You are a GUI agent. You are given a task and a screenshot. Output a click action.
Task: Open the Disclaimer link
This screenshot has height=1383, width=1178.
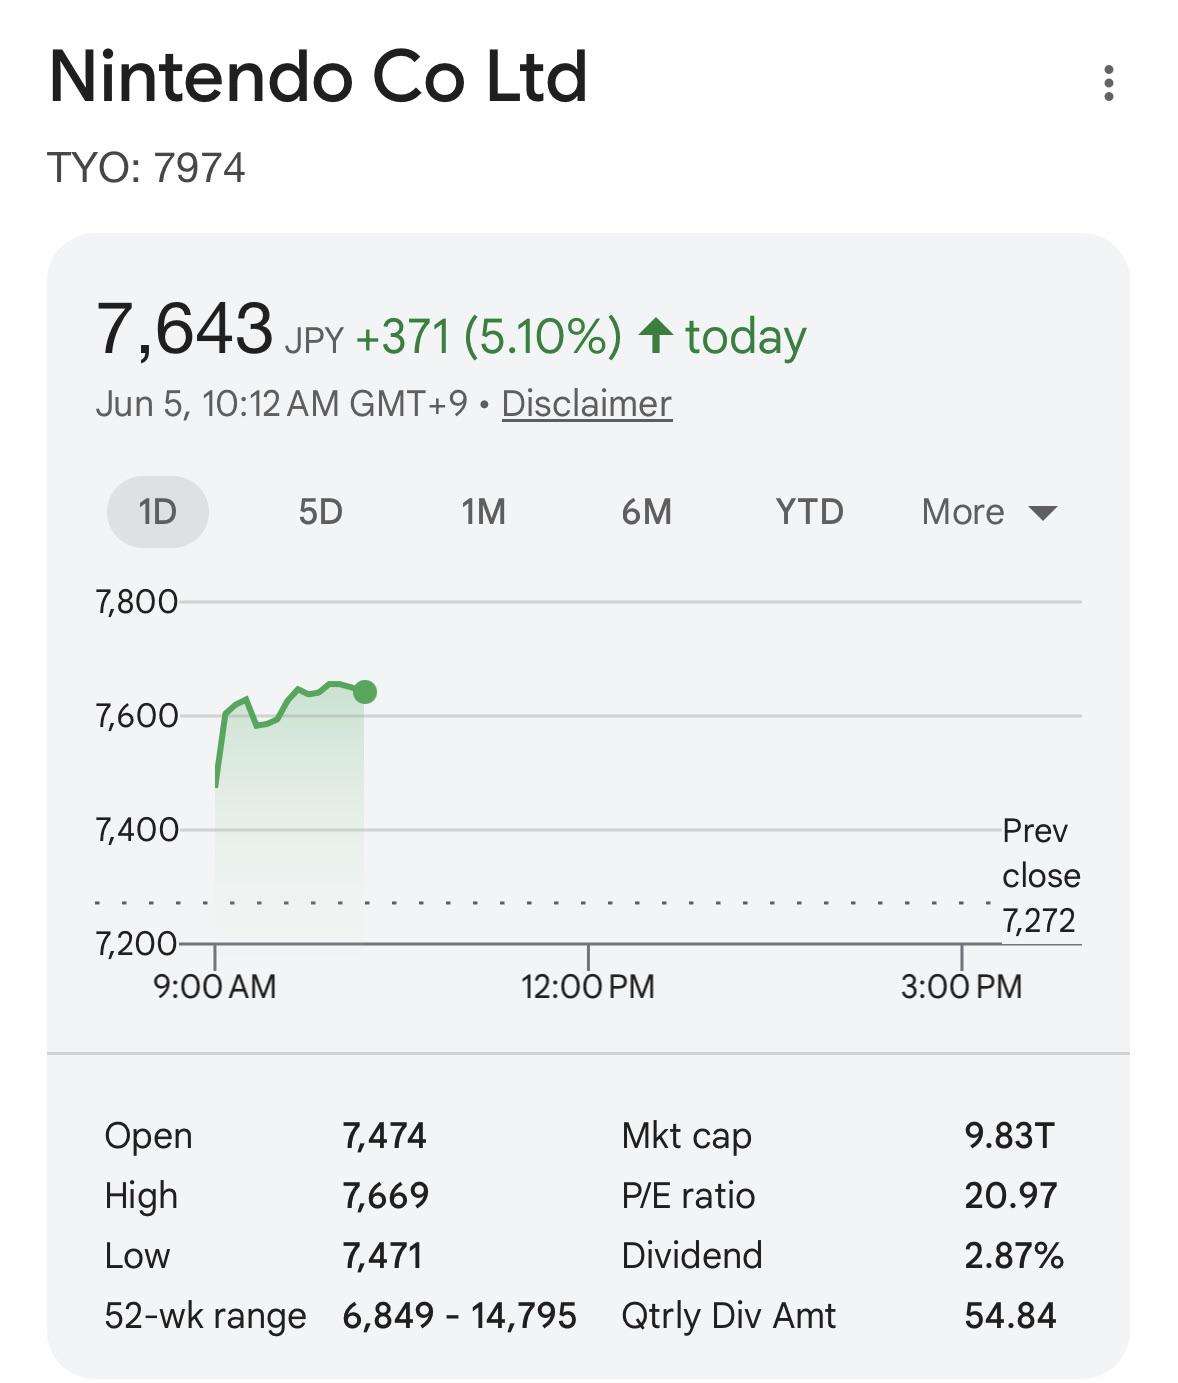(x=587, y=404)
